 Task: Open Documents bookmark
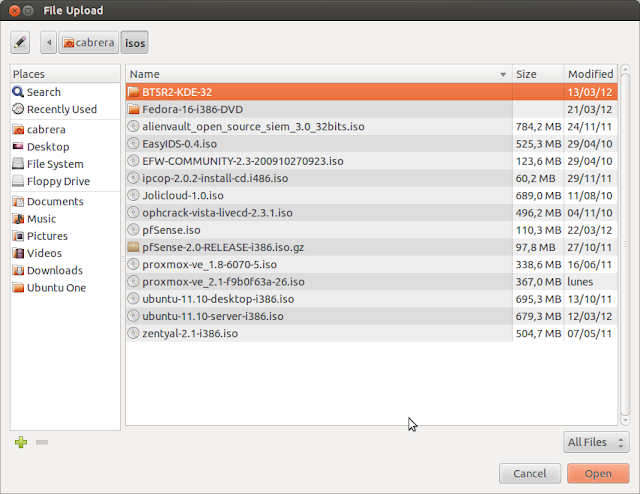click(x=65, y=201)
